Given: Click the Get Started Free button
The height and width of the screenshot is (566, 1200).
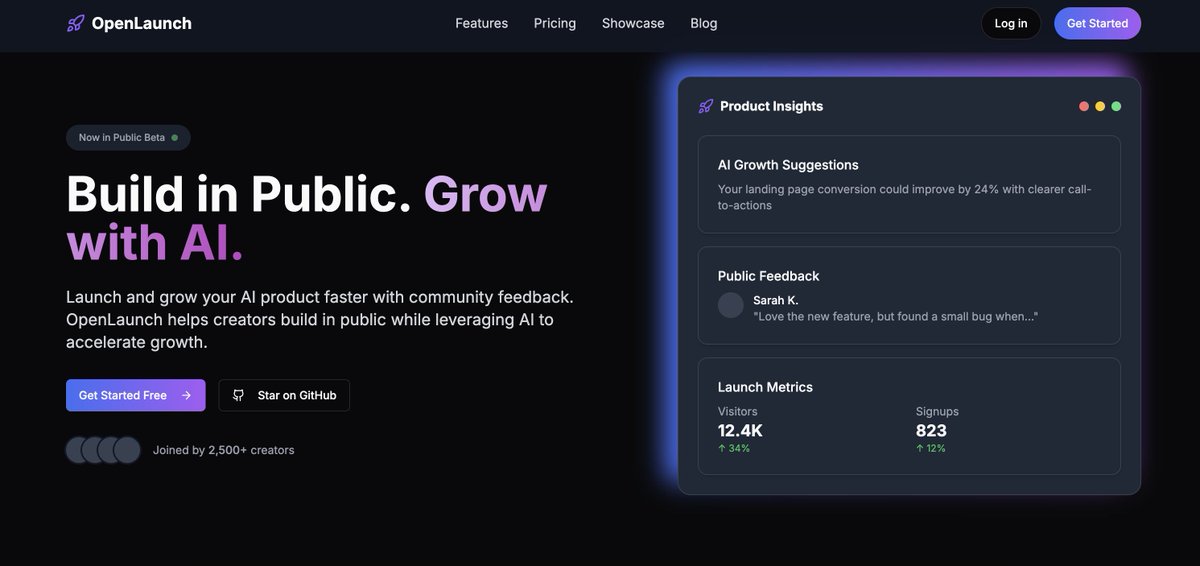Looking at the screenshot, I should (x=136, y=395).
